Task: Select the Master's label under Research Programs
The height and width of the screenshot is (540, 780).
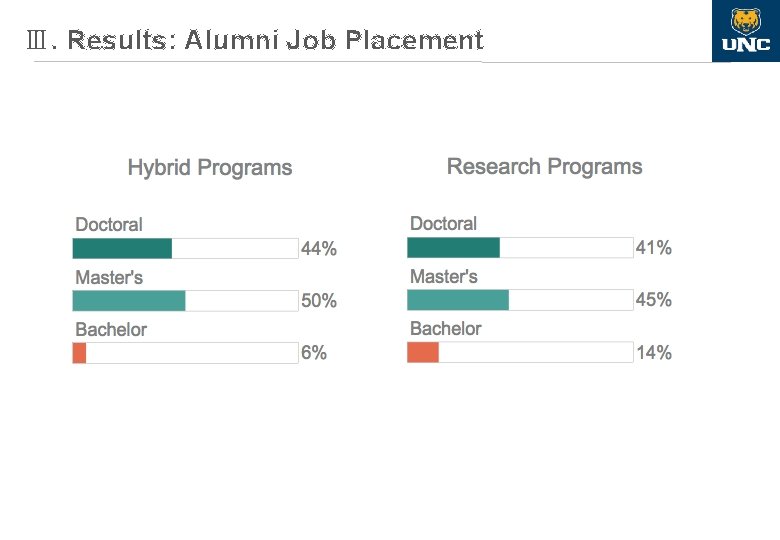Action: click(x=443, y=276)
